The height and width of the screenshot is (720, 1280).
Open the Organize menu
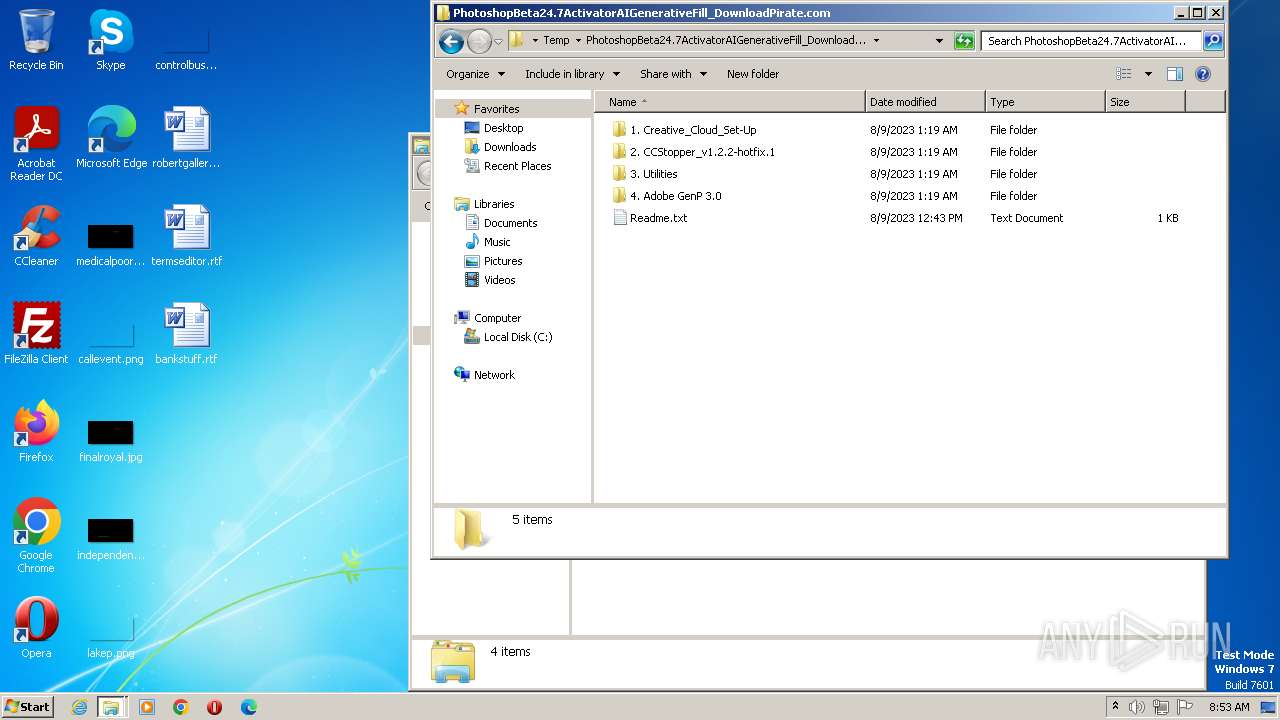[475, 74]
